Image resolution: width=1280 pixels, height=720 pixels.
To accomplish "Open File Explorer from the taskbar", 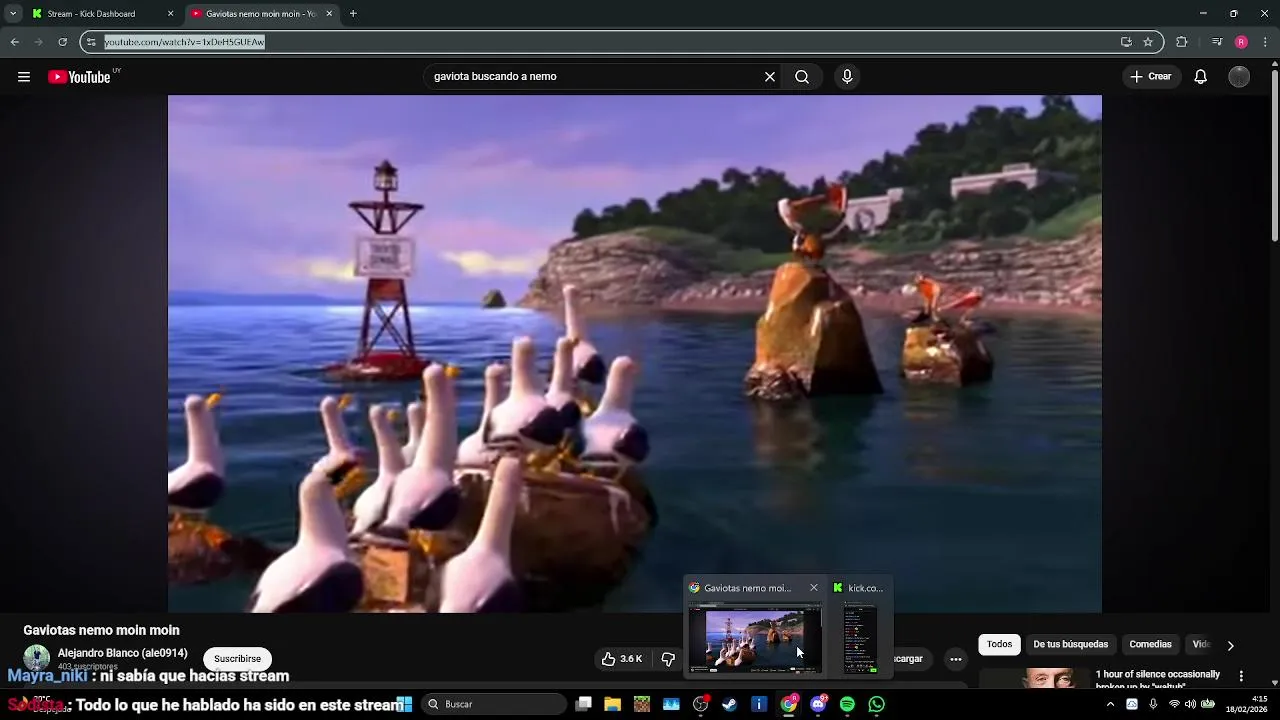I will (612, 704).
